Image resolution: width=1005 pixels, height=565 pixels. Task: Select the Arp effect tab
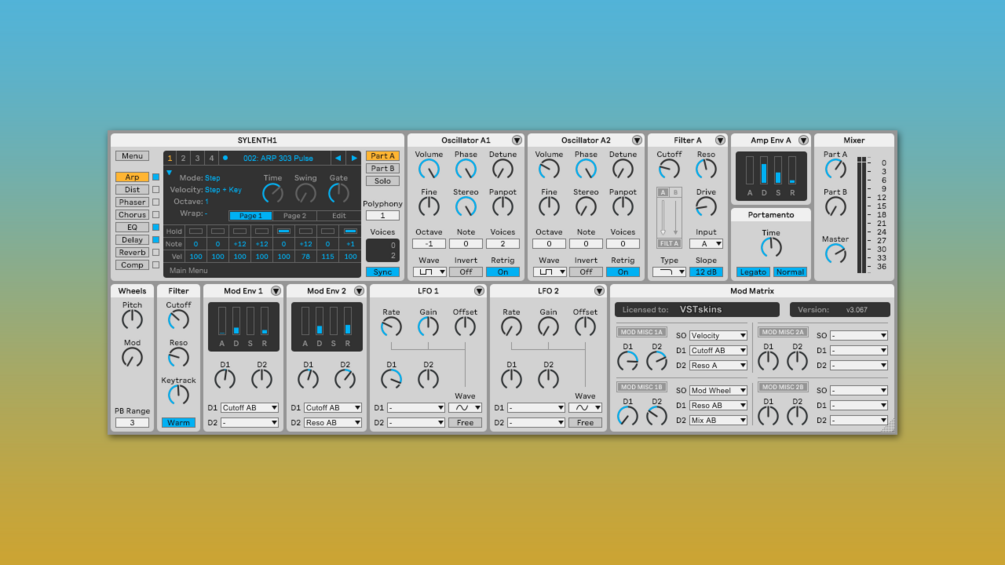click(x=132, y=177)
